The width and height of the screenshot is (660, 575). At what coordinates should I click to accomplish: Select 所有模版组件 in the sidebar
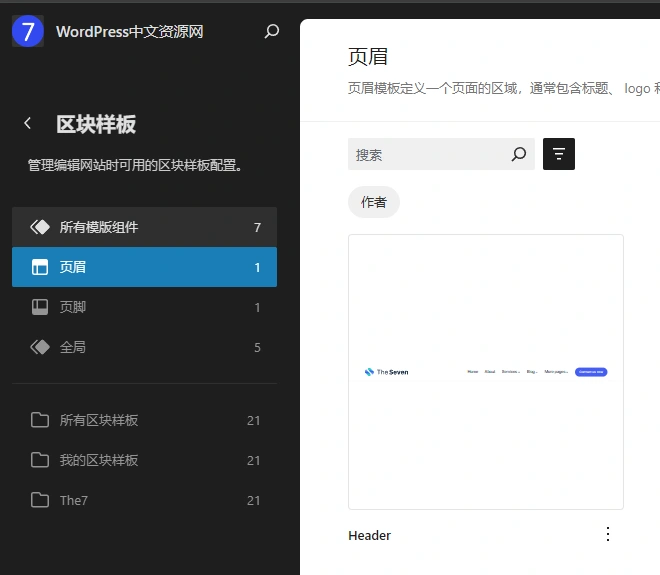pos(144,227)
